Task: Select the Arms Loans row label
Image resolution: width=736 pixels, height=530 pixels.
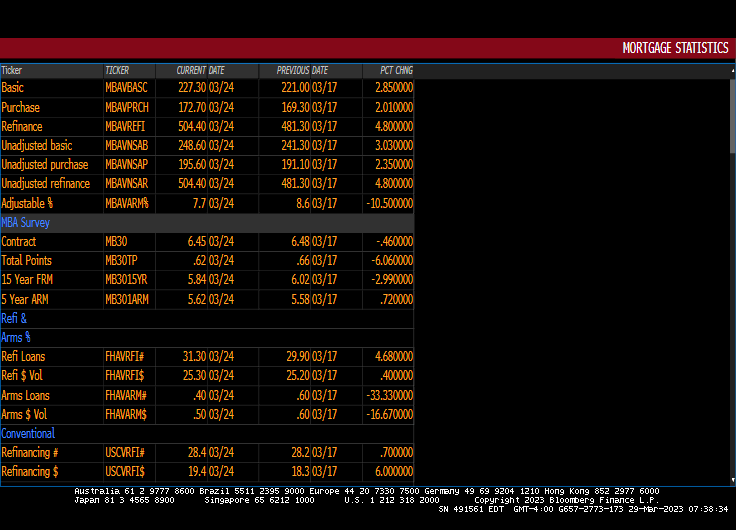Action: [25, 396]
